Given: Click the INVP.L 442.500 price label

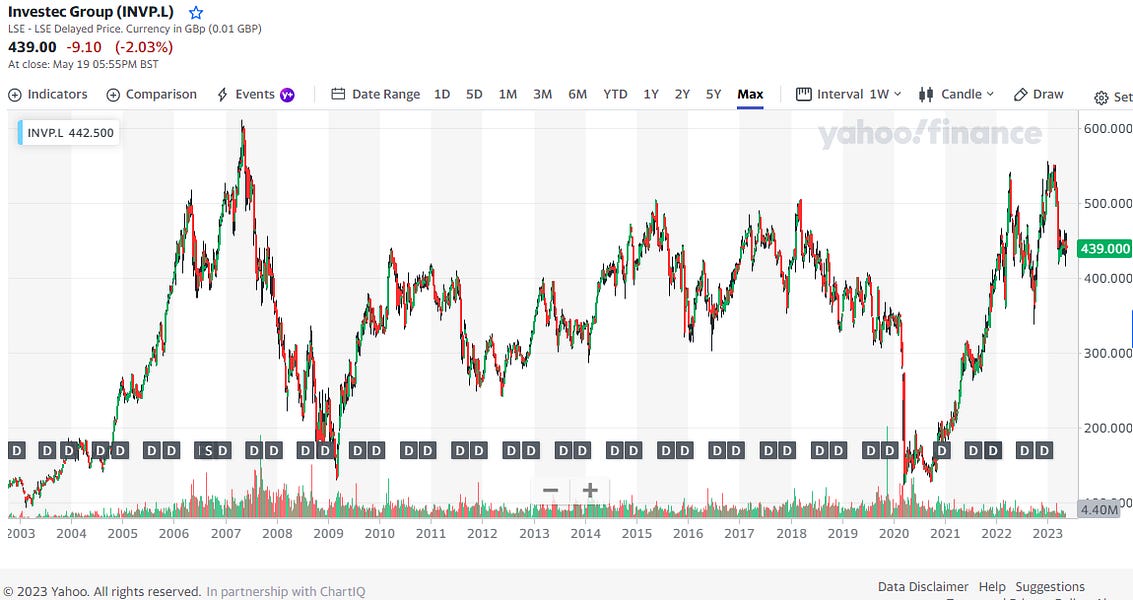Looking at the screenshot, I should point(66,131).
